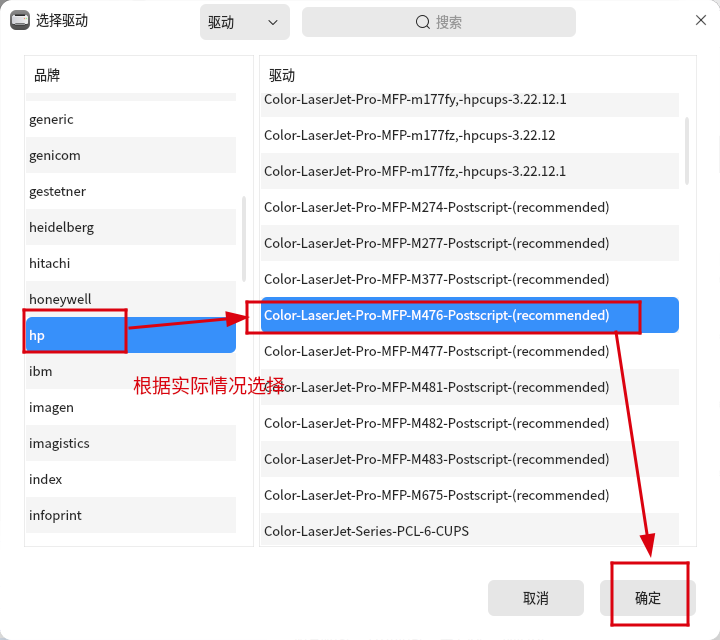Image resolution: width=720 pixels, height=640 pixels.
Task: Close the driver selection dialog
Action: tap(701, 20)
